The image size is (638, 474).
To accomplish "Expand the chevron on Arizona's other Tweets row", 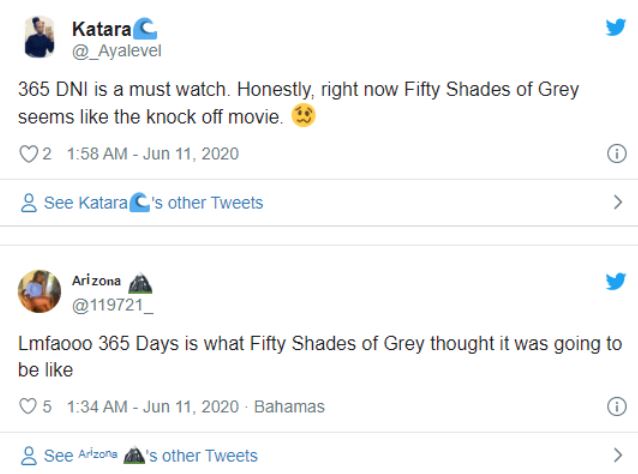I will click(617, 456).
